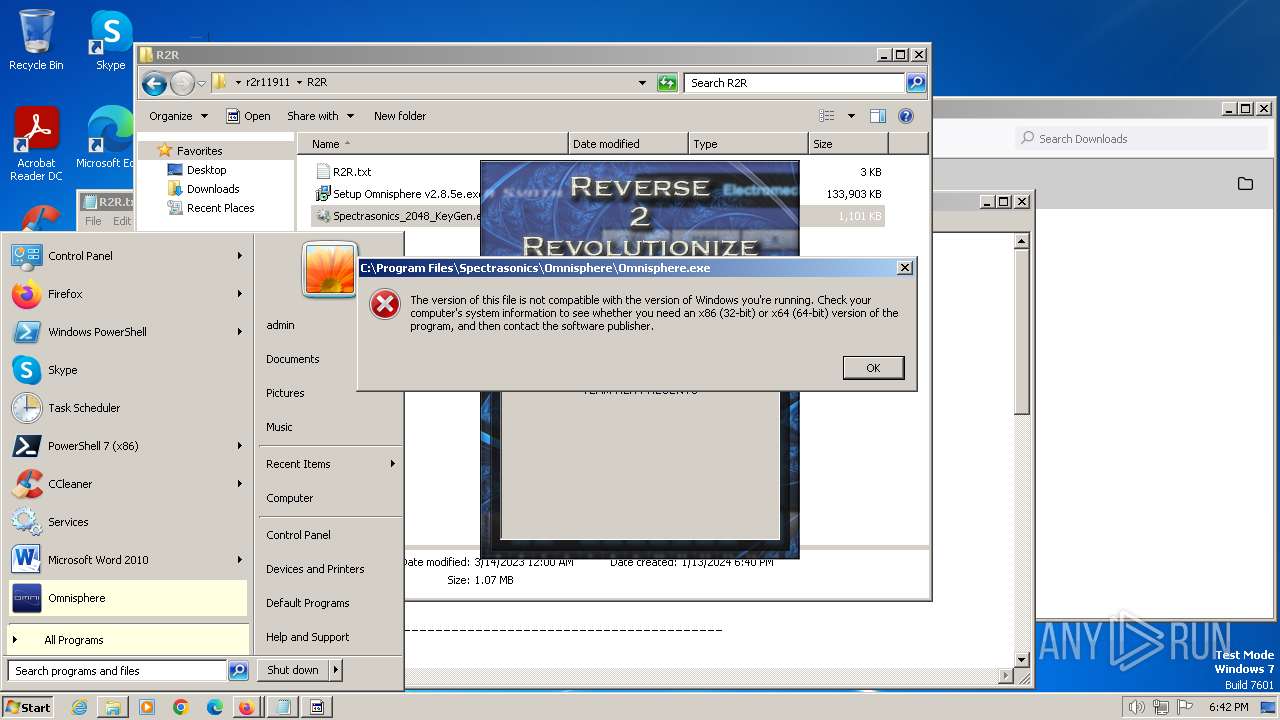
Task: Click the Search Downloads field in the background window
Action: (x=1140, y=139)
